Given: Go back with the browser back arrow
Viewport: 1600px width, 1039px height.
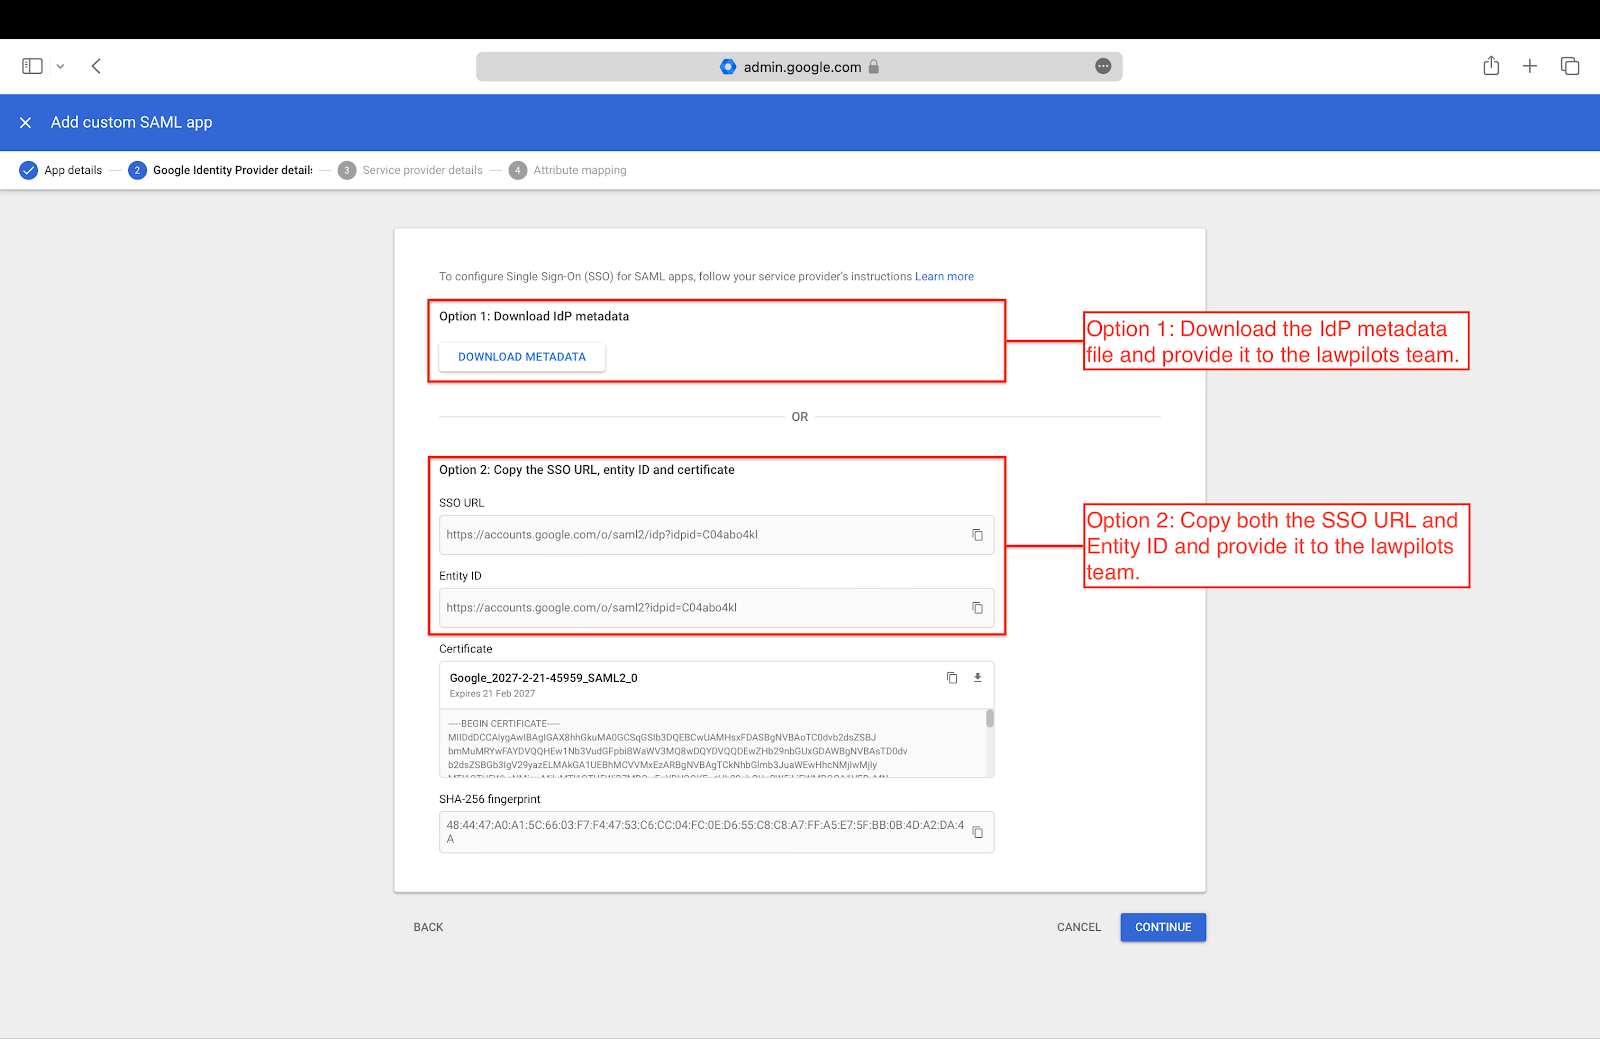Looking at the screenshot, I should click(x=96, y=66).
